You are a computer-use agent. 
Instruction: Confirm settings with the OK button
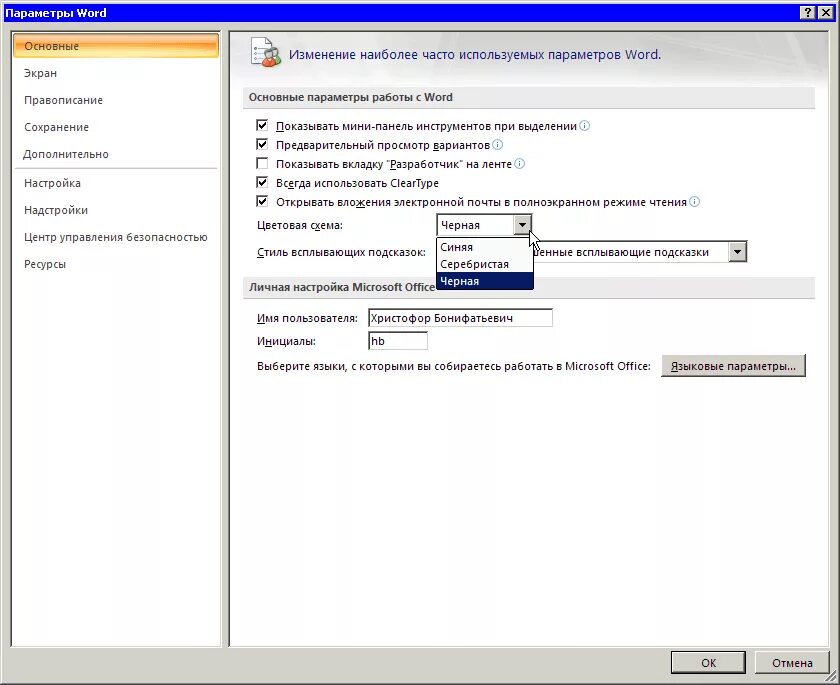708,663
